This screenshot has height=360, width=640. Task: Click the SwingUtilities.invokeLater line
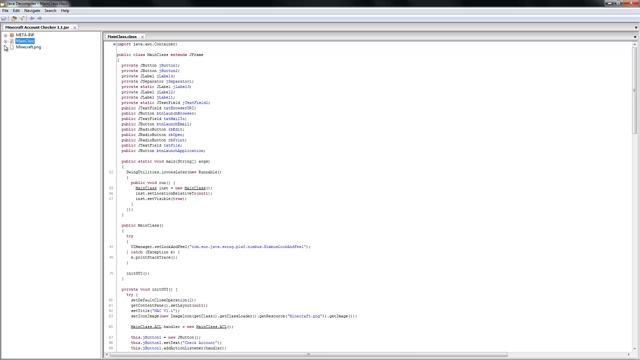174,172
